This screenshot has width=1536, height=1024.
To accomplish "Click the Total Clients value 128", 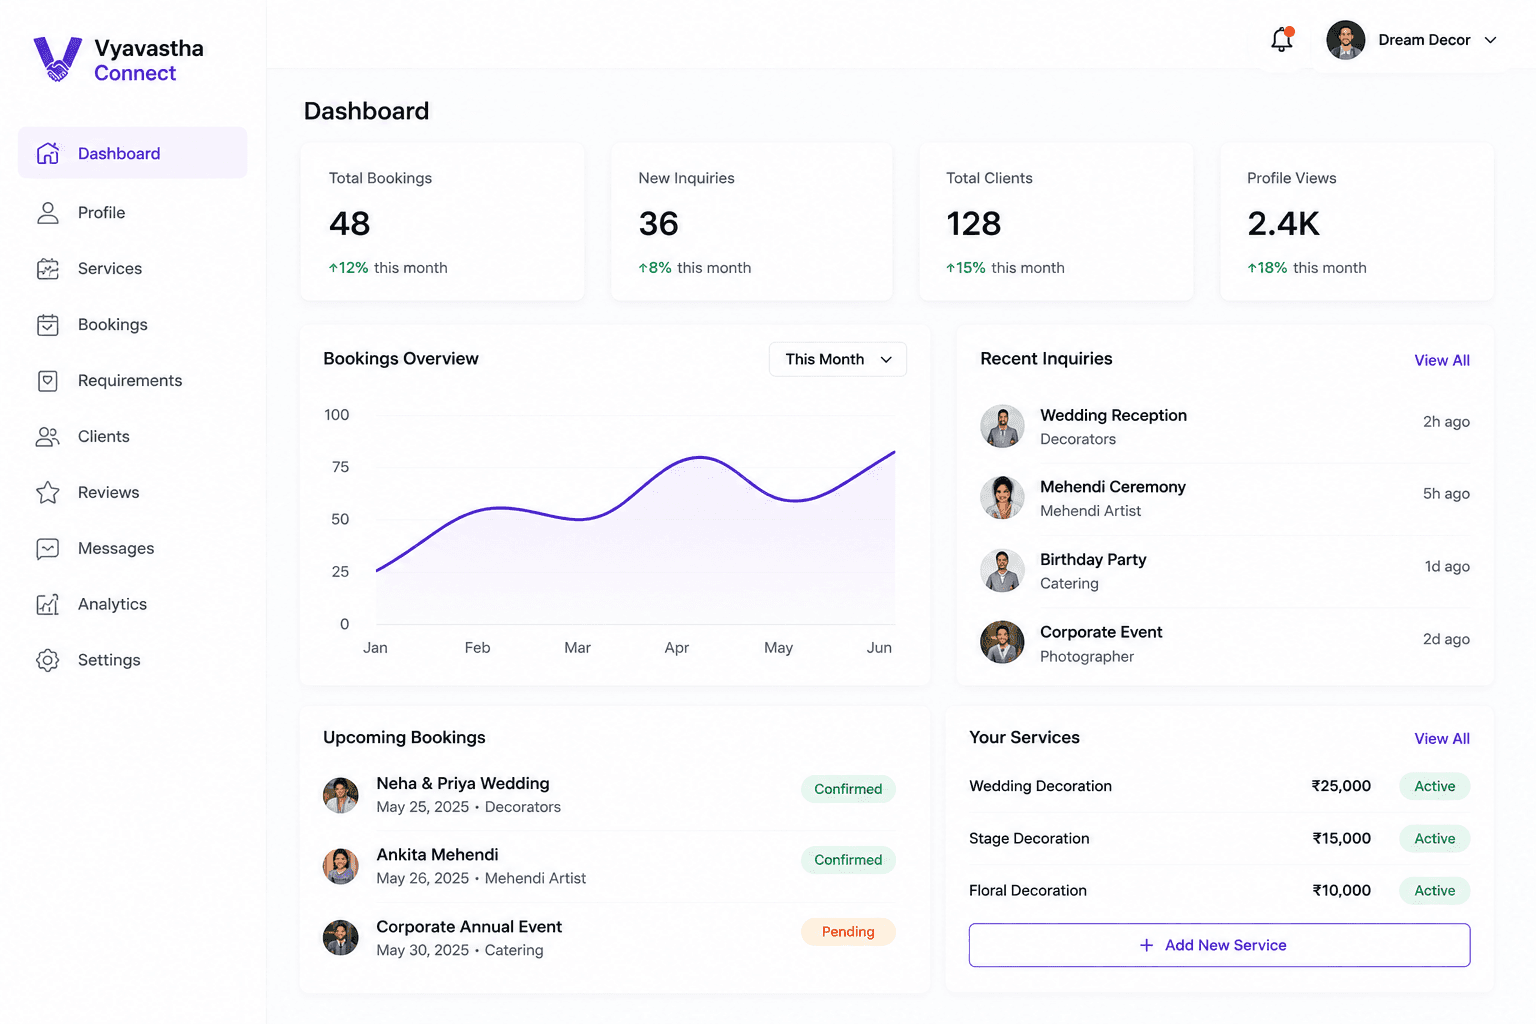I will (974, 223).
